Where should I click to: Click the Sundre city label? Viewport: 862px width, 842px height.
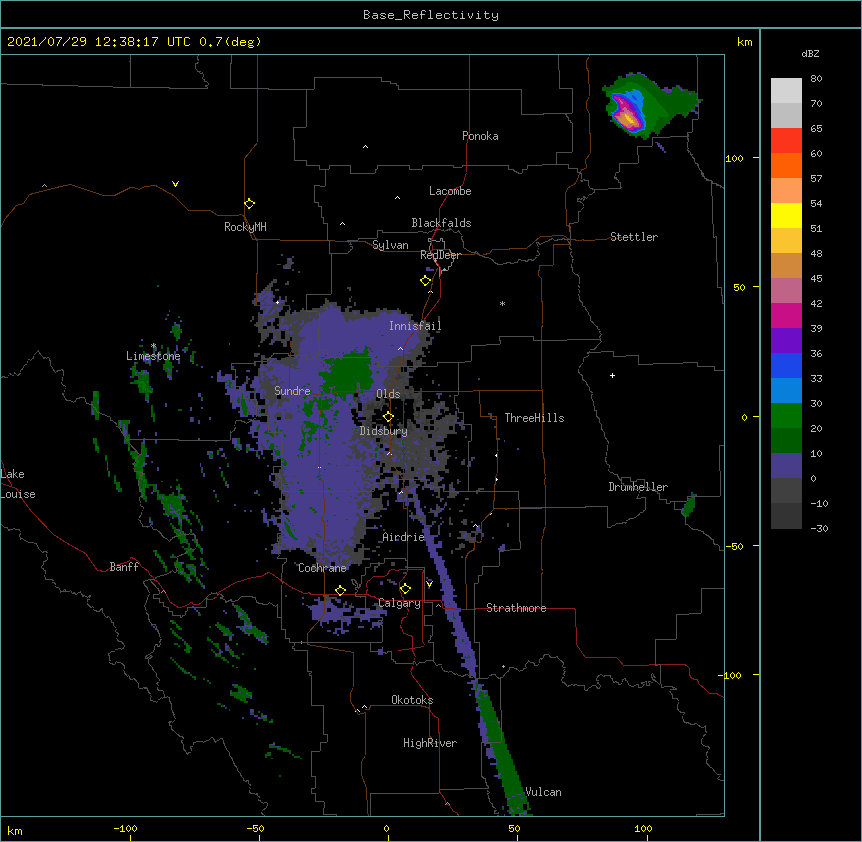point(292,391)
